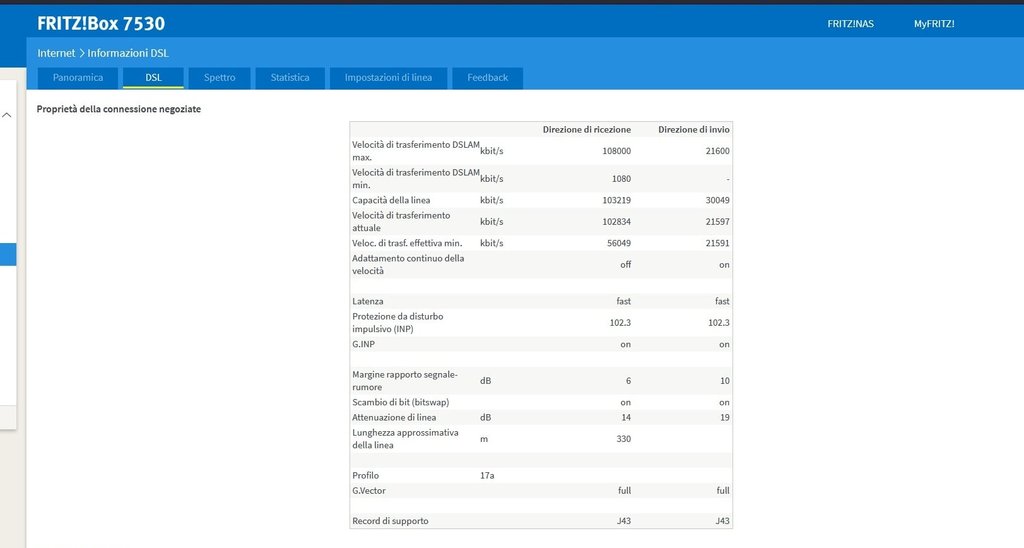Switch to the Spettro tab
The width and height of the screenshot is (1024, 548).
click(219, 78)
